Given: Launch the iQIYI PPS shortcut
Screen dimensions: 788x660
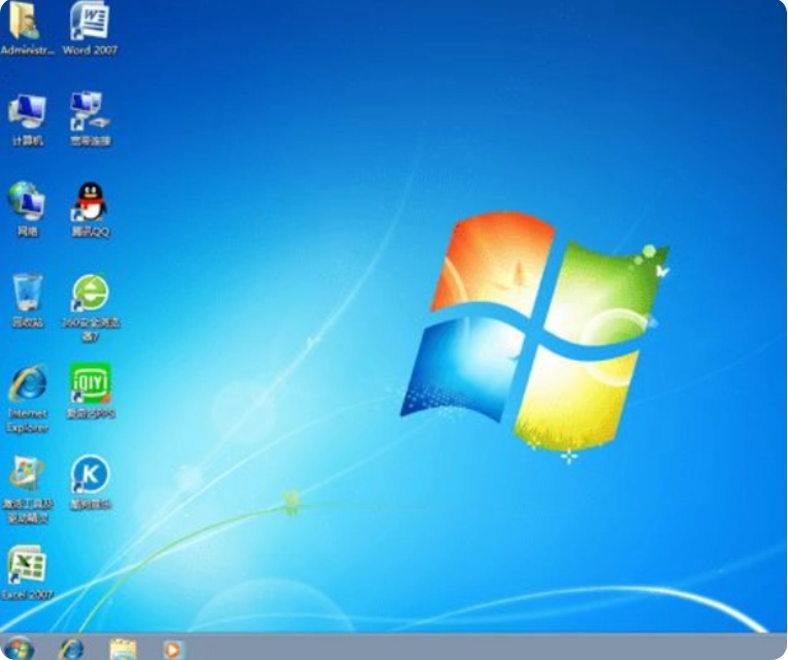Looking at the screenshot, I should [x=90, y=383].
